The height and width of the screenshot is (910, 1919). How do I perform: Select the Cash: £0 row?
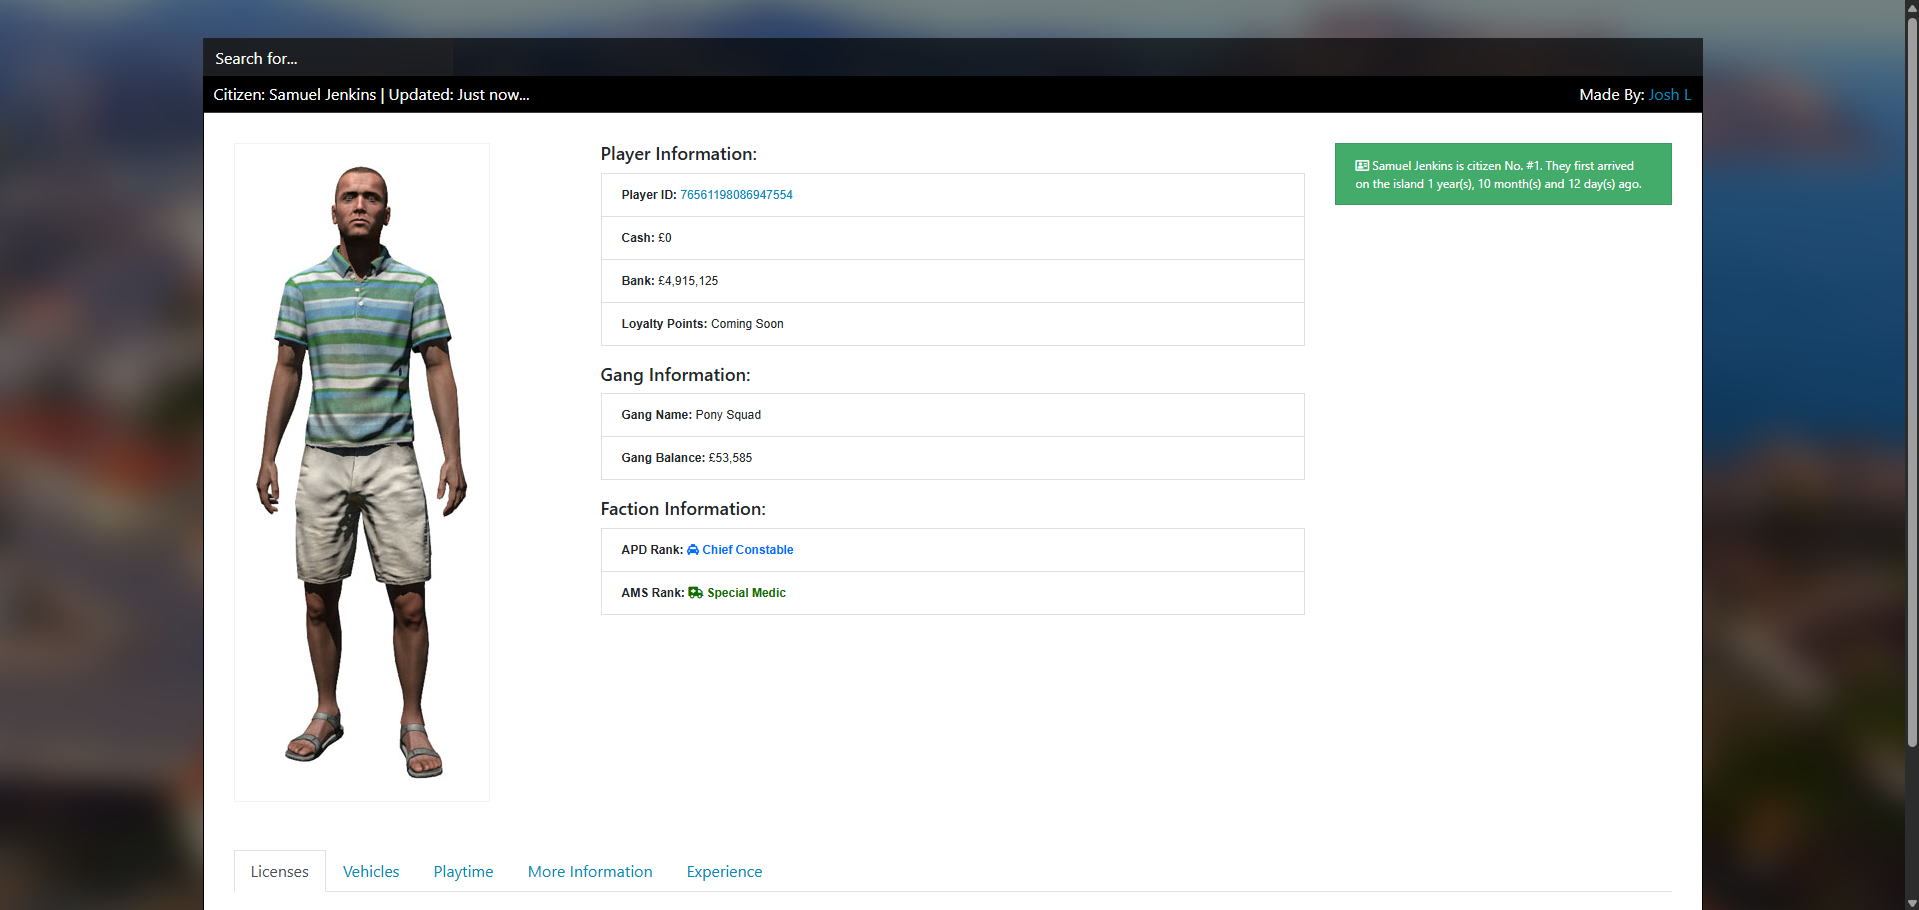[952, 238]
